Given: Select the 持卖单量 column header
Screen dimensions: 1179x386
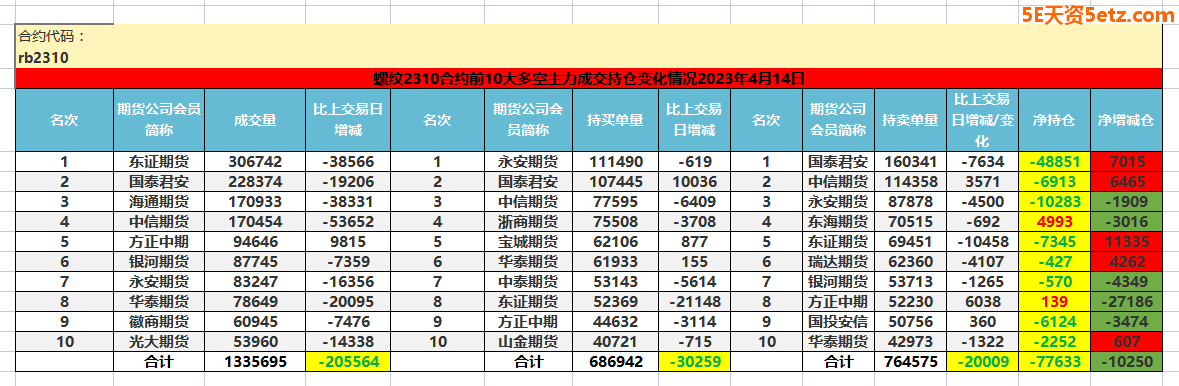Looking at the screenshot, I should tap(910, 120).
